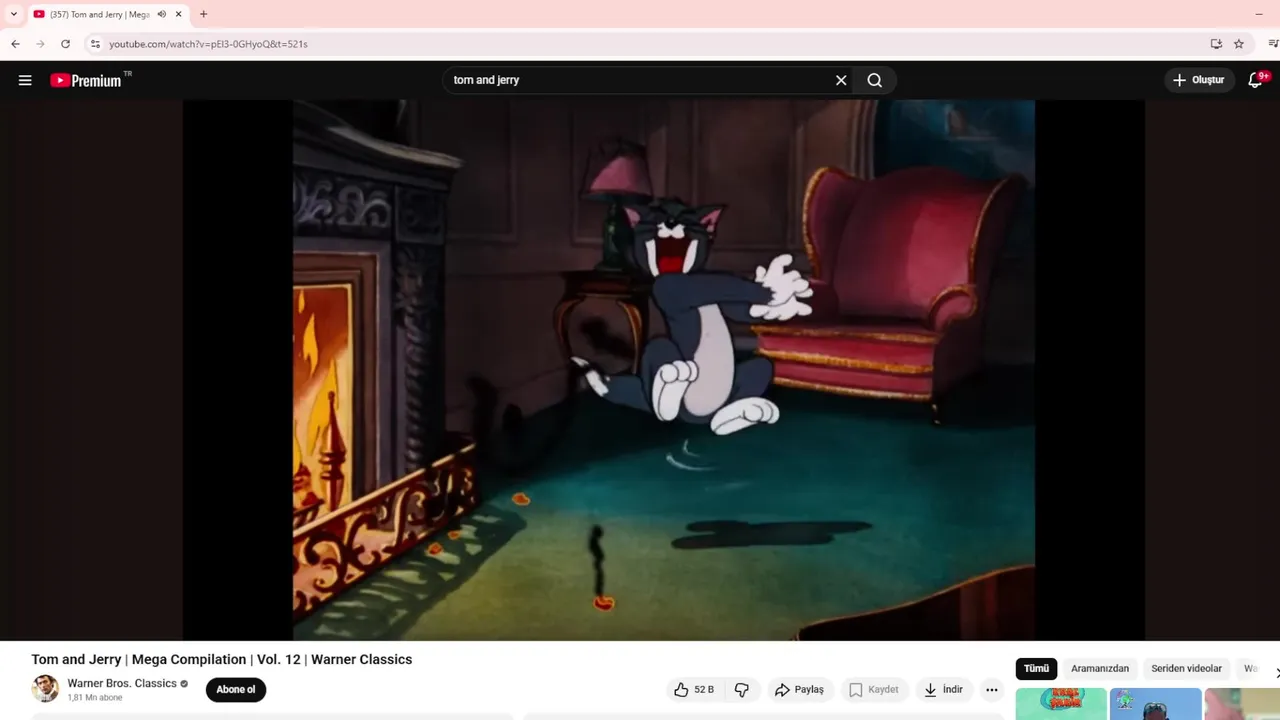This screenshot has height=720, width=1280.
Task: Open the tab search dropdown arrow
Action: pos(13,14)
